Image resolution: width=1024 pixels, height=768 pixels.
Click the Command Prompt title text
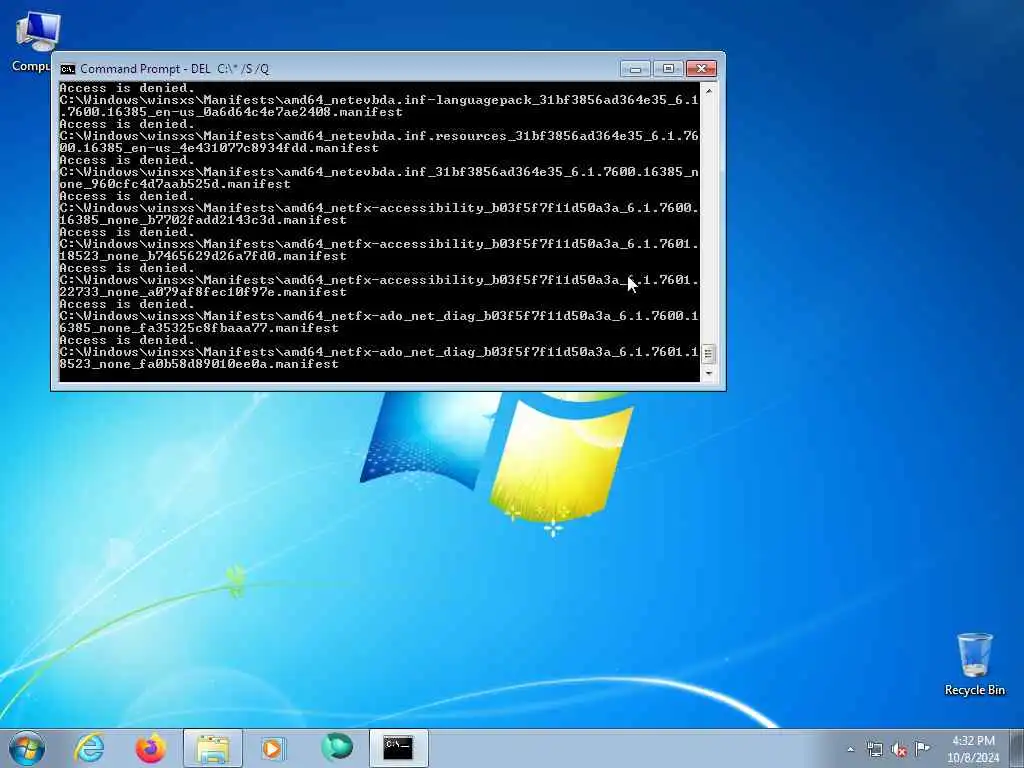(x=174, y=69)
